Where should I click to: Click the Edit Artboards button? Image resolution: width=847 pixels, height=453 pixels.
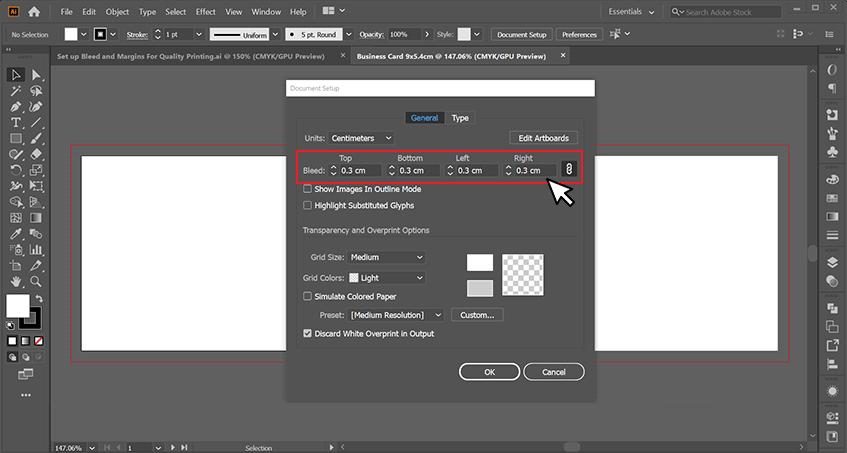point(543,137)
